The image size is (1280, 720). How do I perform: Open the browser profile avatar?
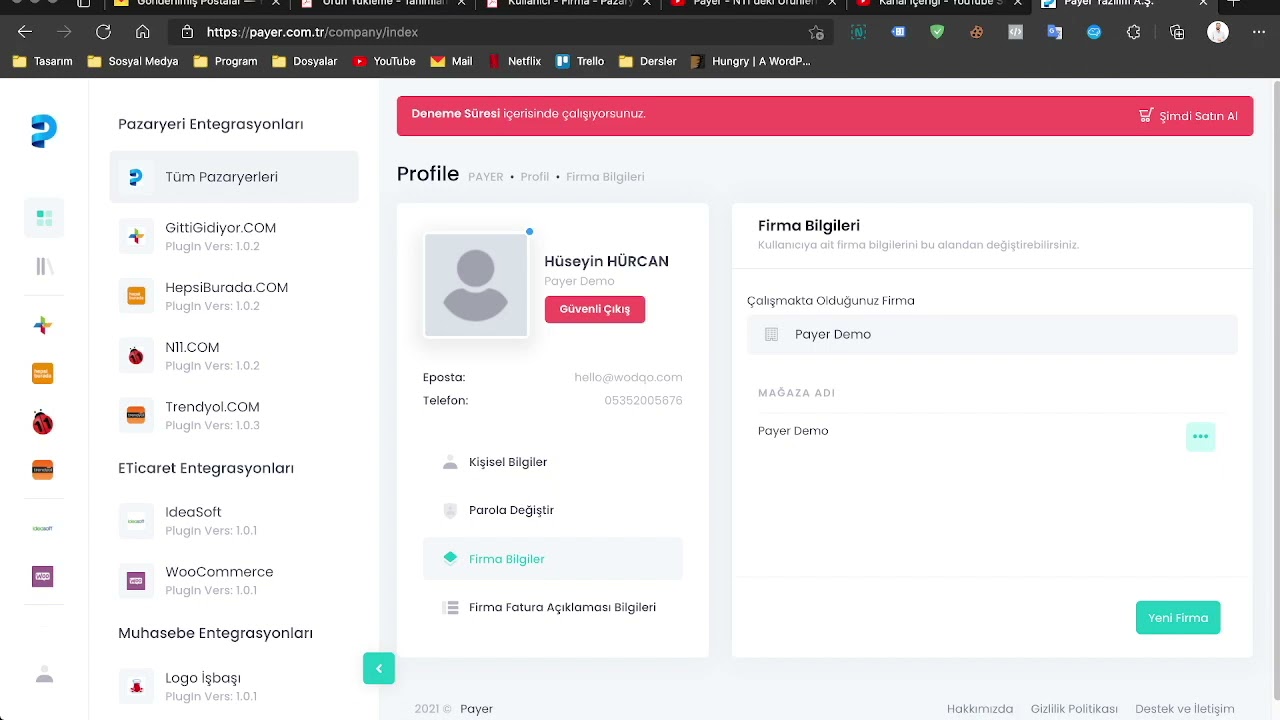pos(1218,32)
